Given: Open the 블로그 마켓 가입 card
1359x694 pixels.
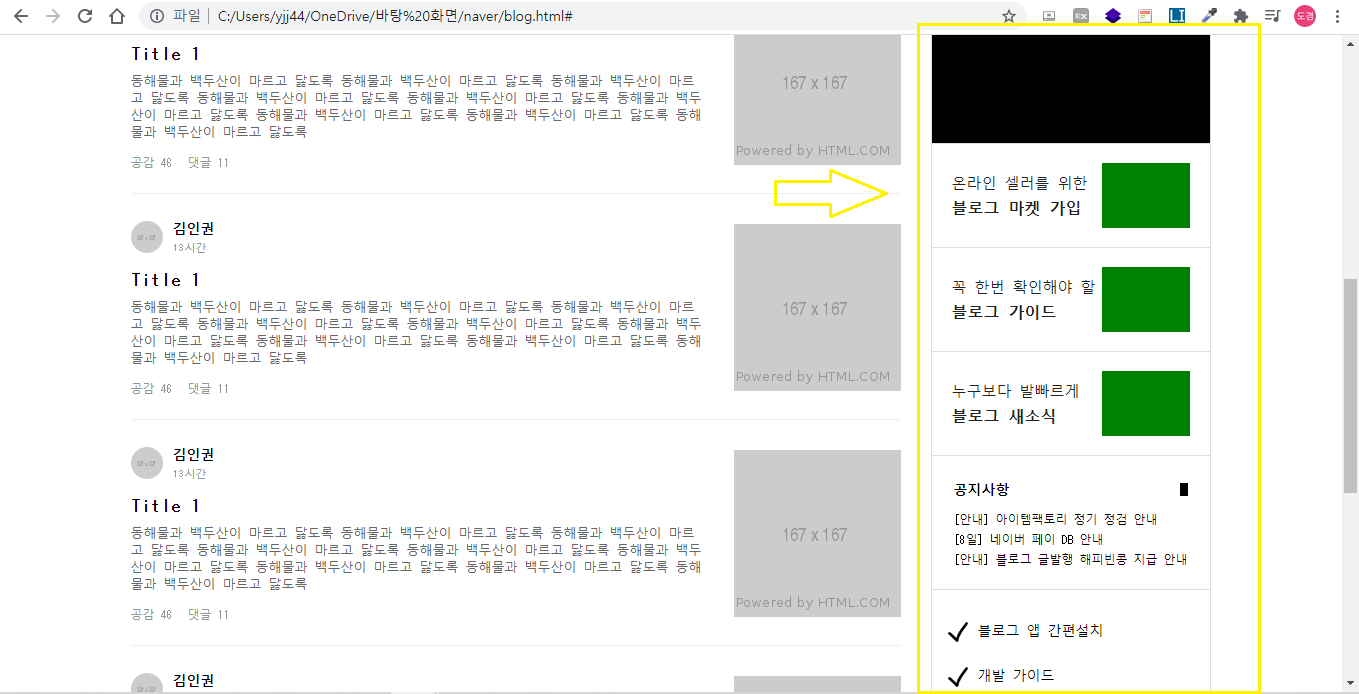Looking at the screenshot, I should coord(1071,196).
